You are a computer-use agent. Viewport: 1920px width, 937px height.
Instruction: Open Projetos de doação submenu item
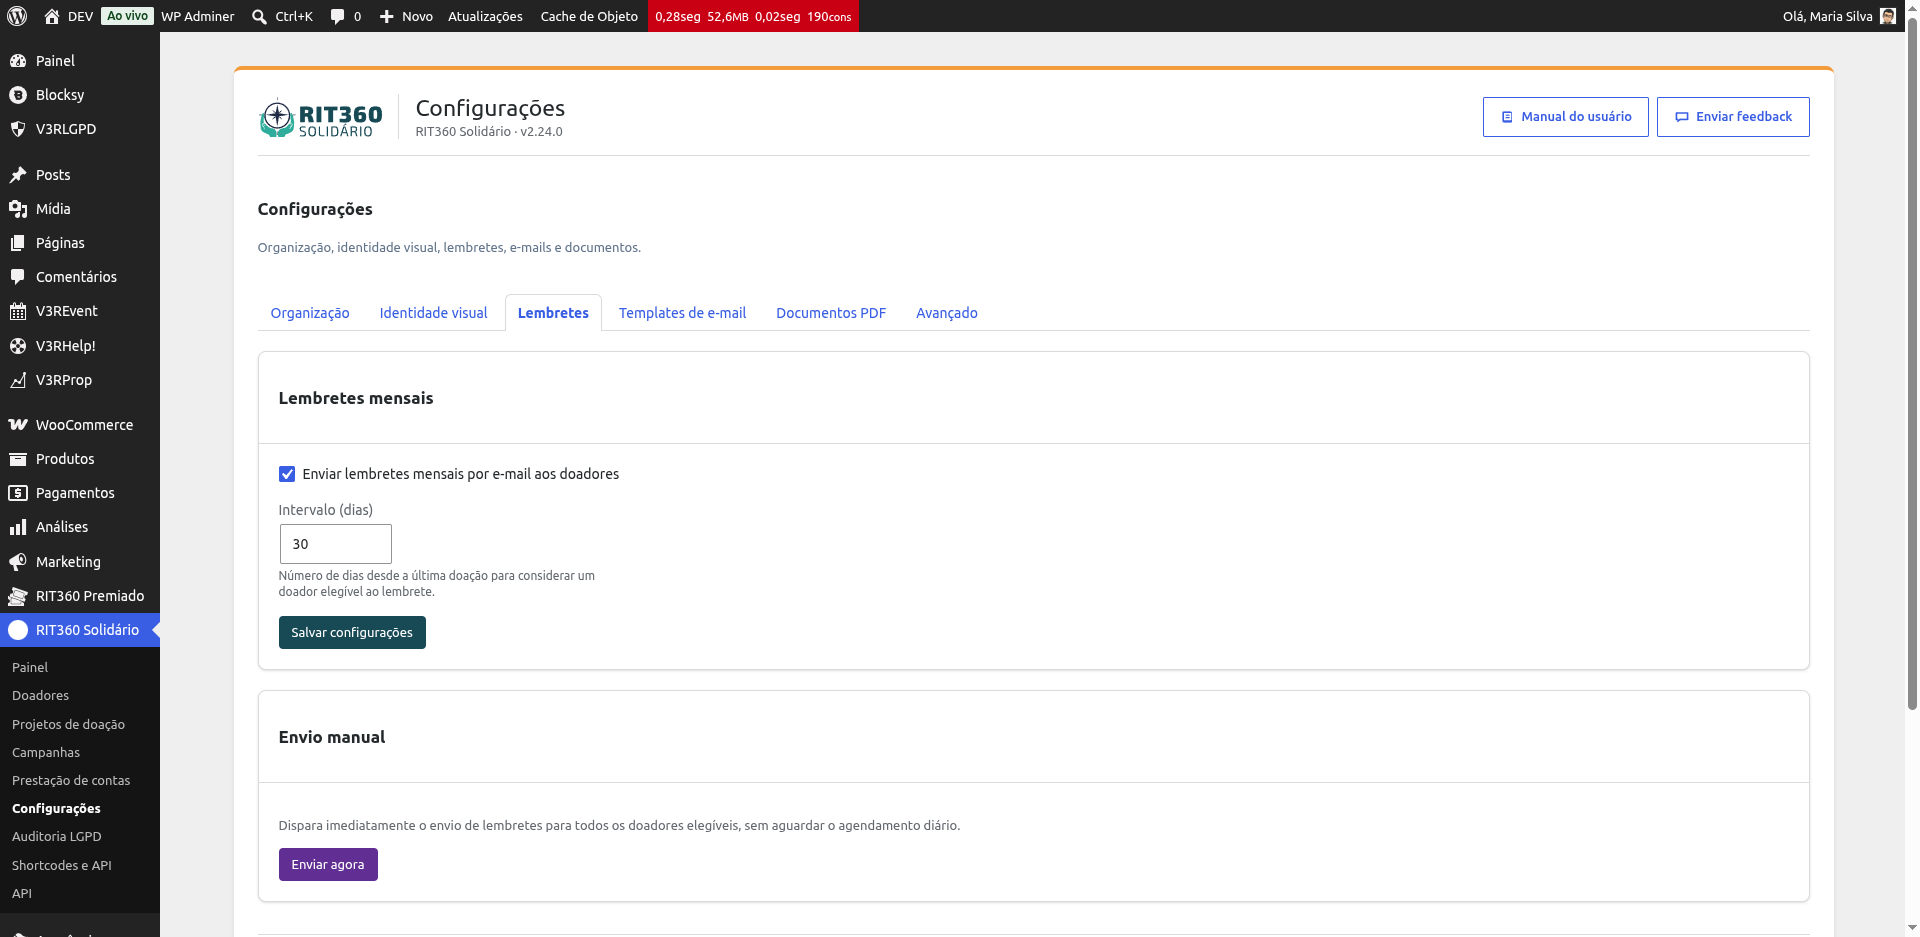click(x=68, y=725)
